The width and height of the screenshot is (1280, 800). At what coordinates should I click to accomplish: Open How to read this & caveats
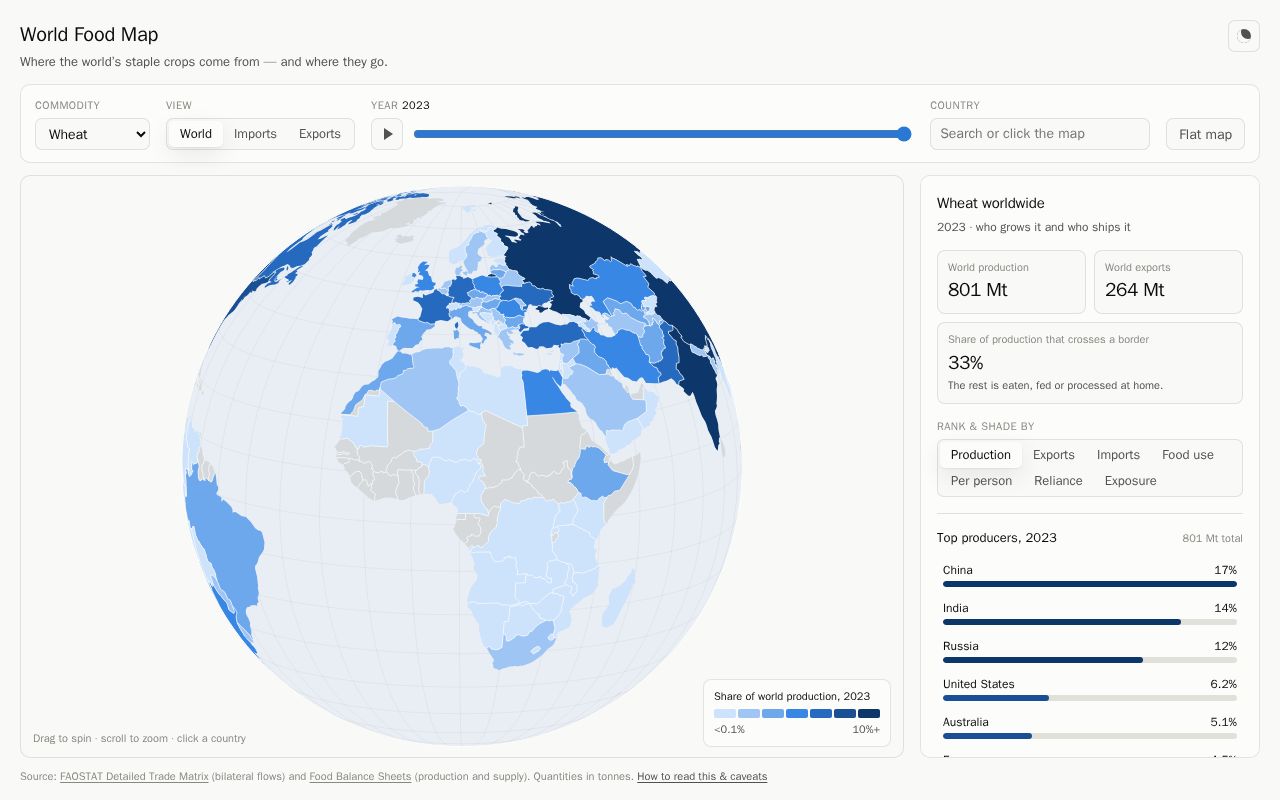point(702,777)
